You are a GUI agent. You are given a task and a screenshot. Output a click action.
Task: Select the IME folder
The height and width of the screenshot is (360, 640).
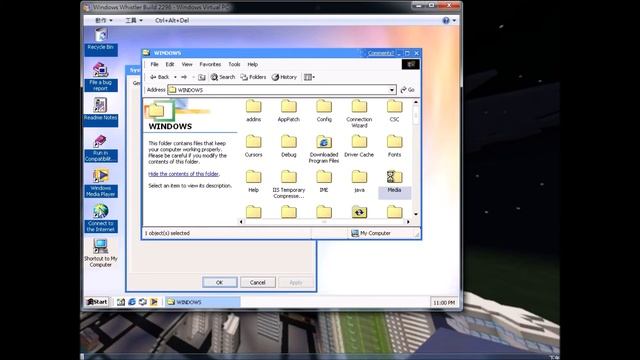[x=324, y=182]
